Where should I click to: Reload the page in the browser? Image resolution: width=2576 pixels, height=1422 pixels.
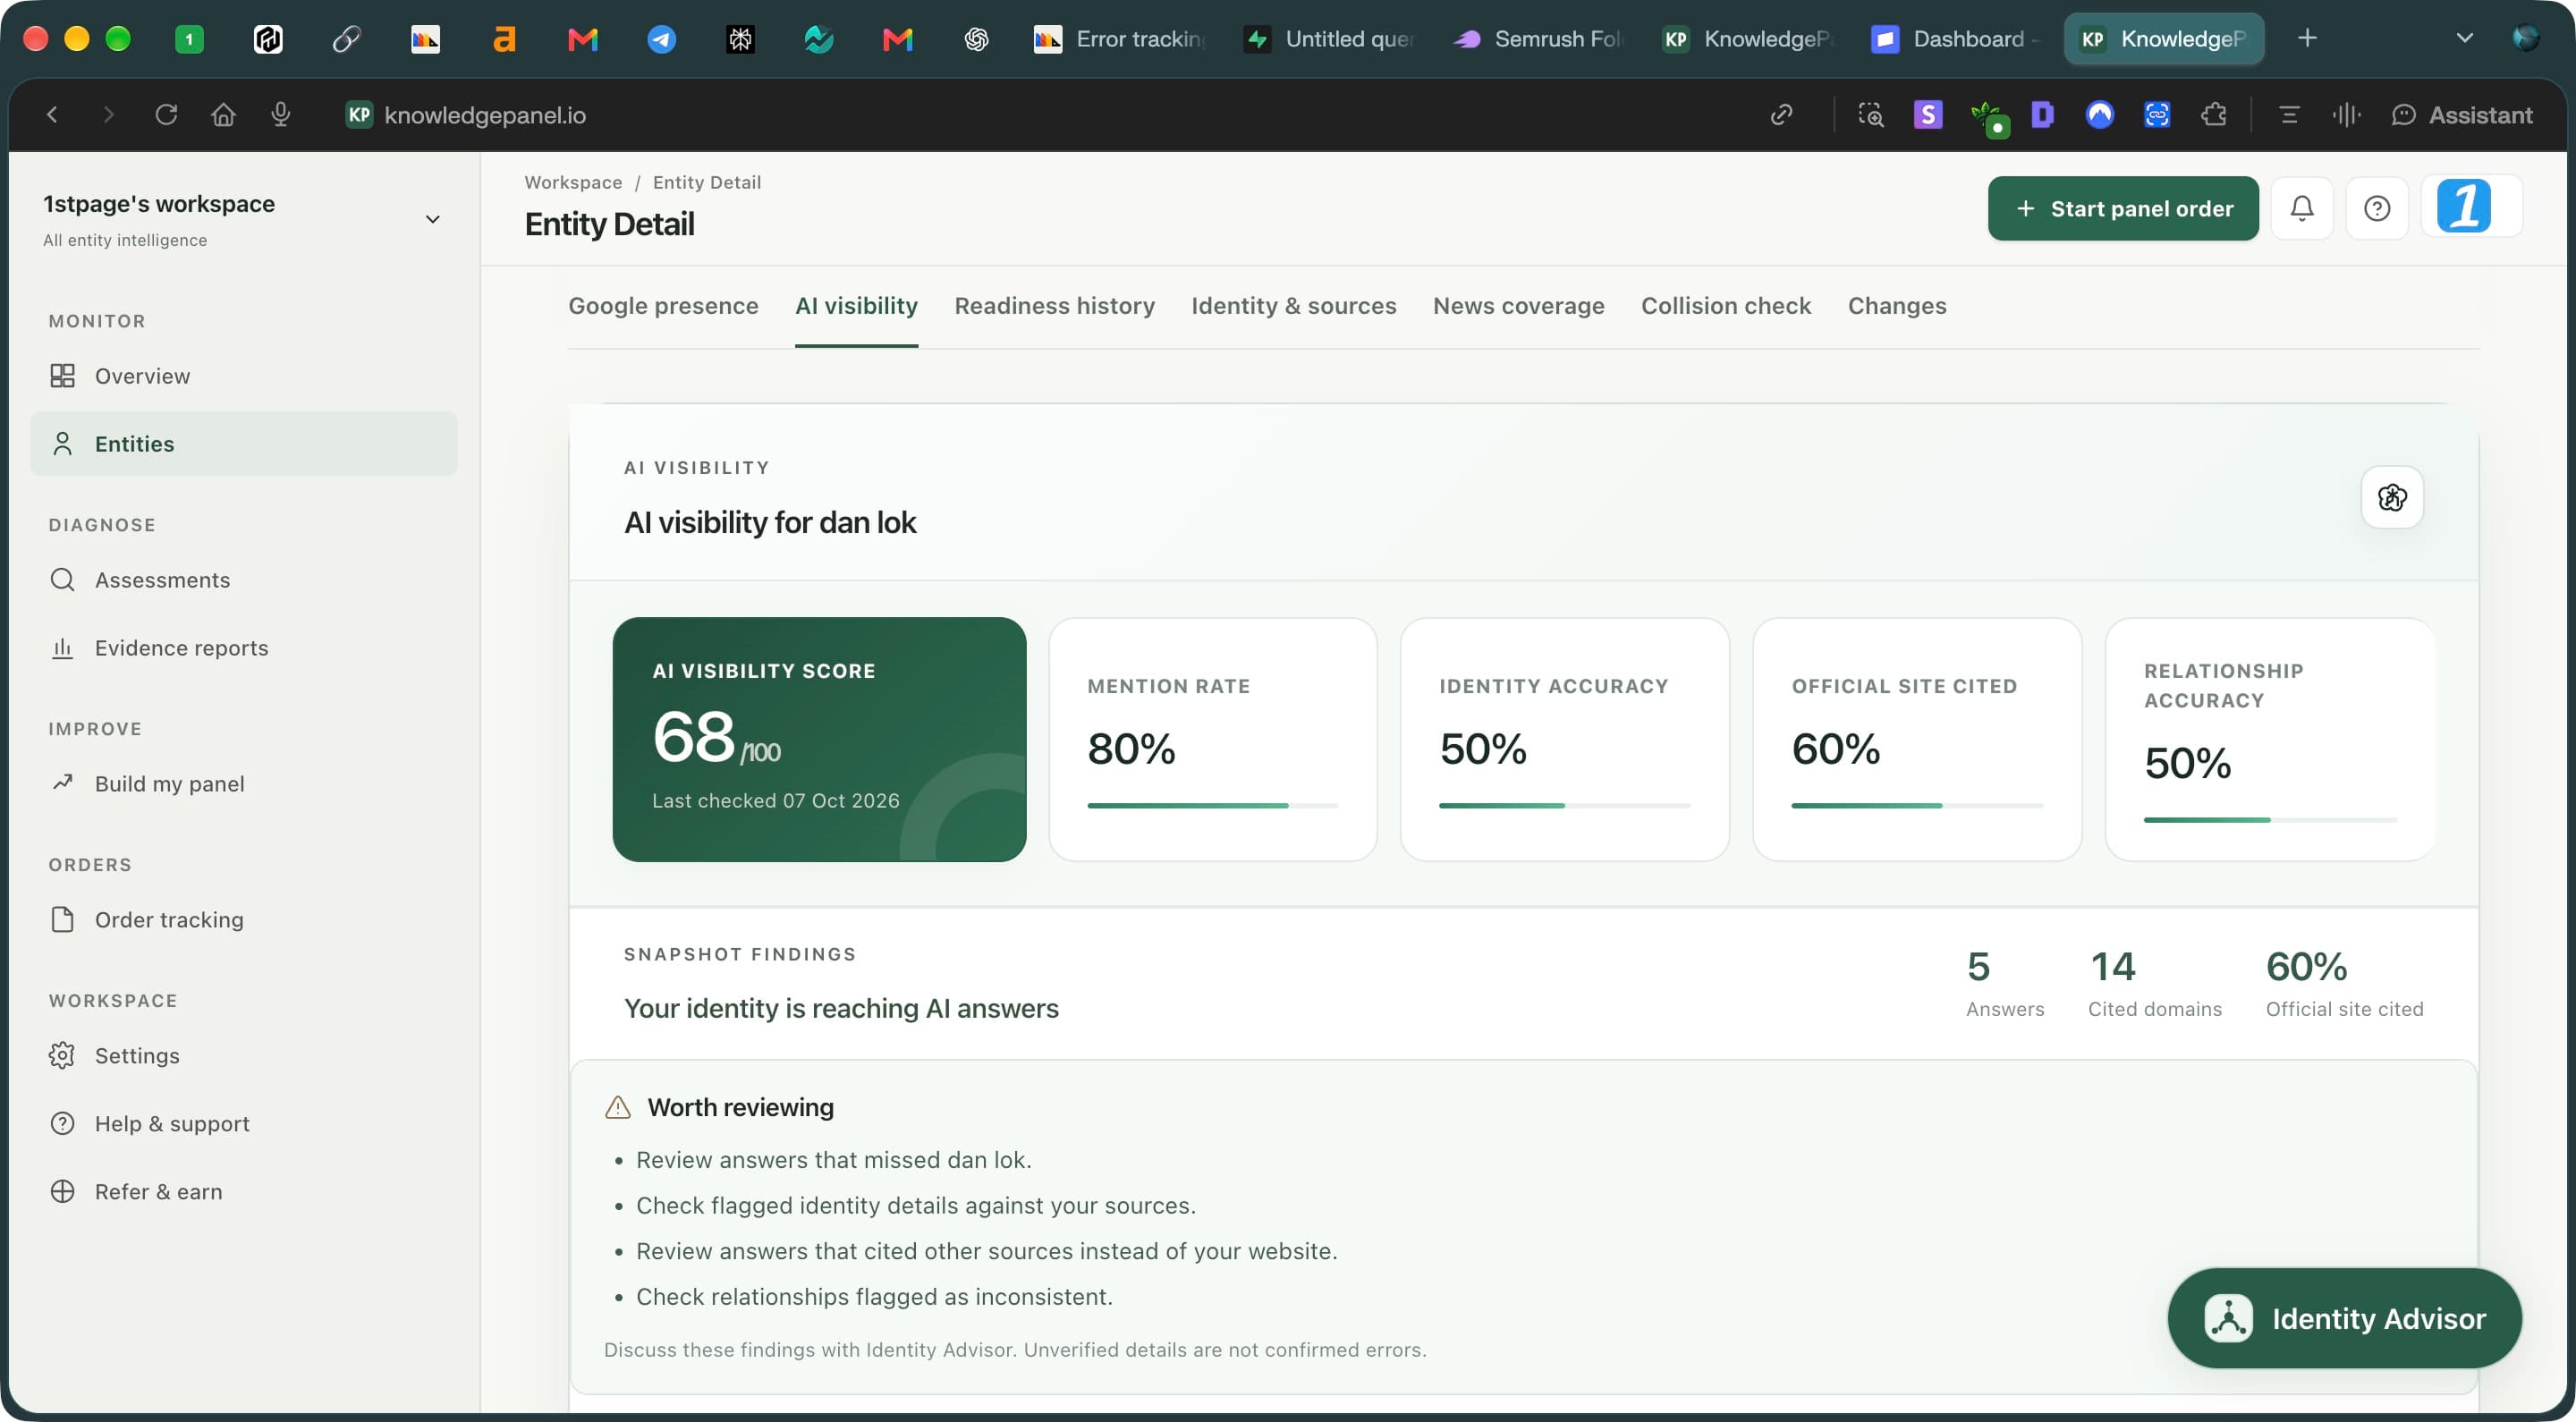[x=166, y=115]
